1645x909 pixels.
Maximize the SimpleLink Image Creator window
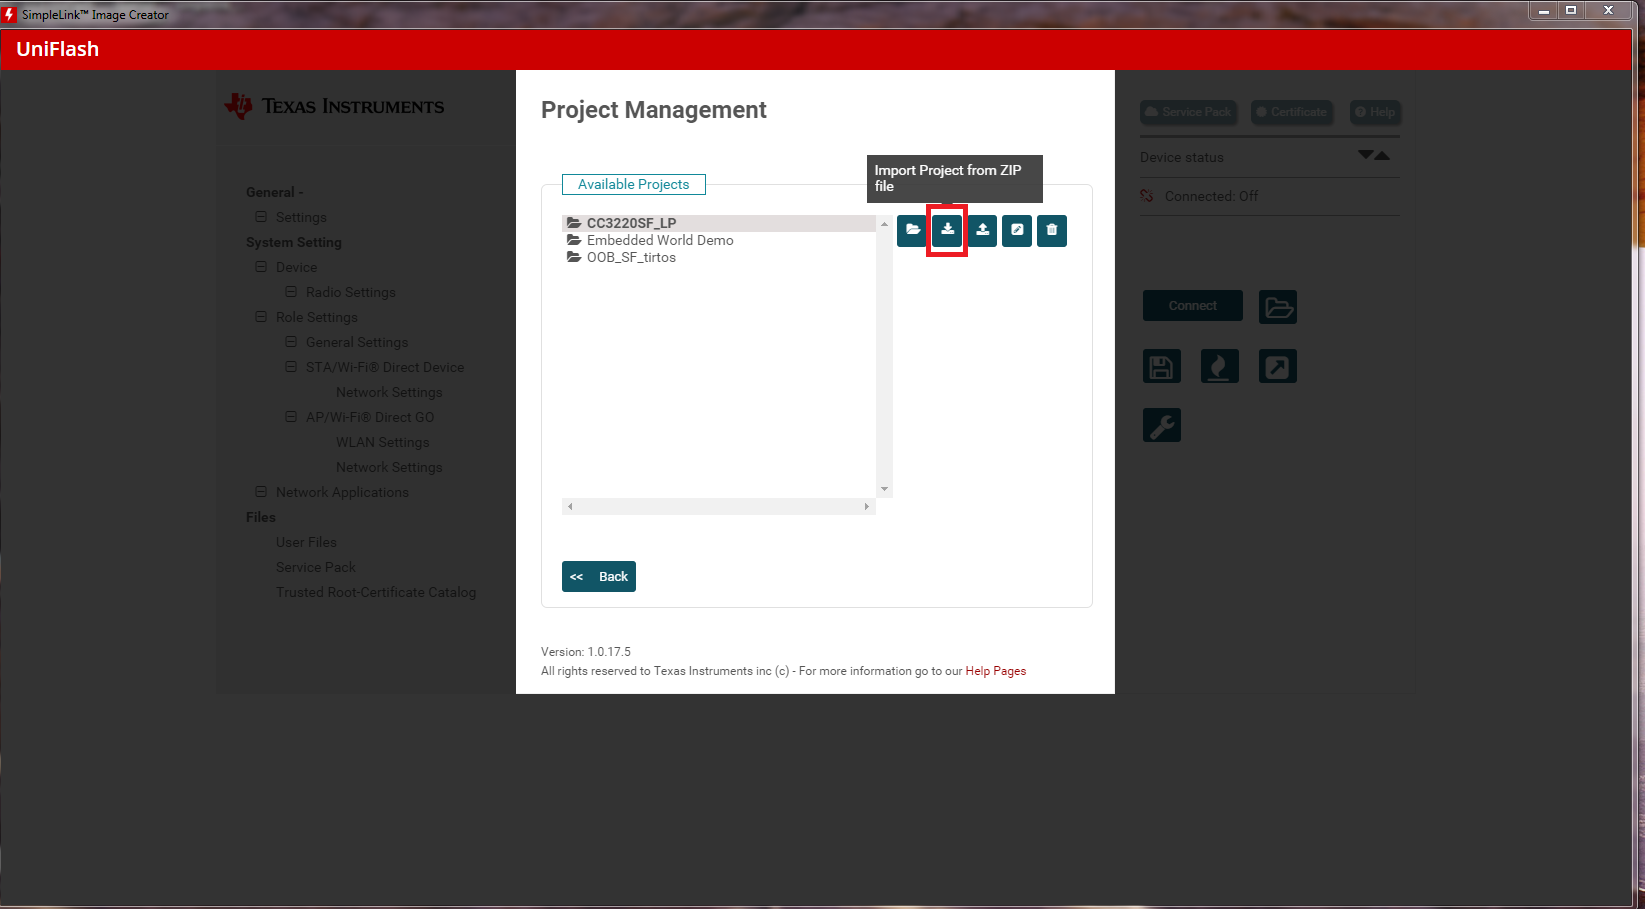pos(1571,10)
